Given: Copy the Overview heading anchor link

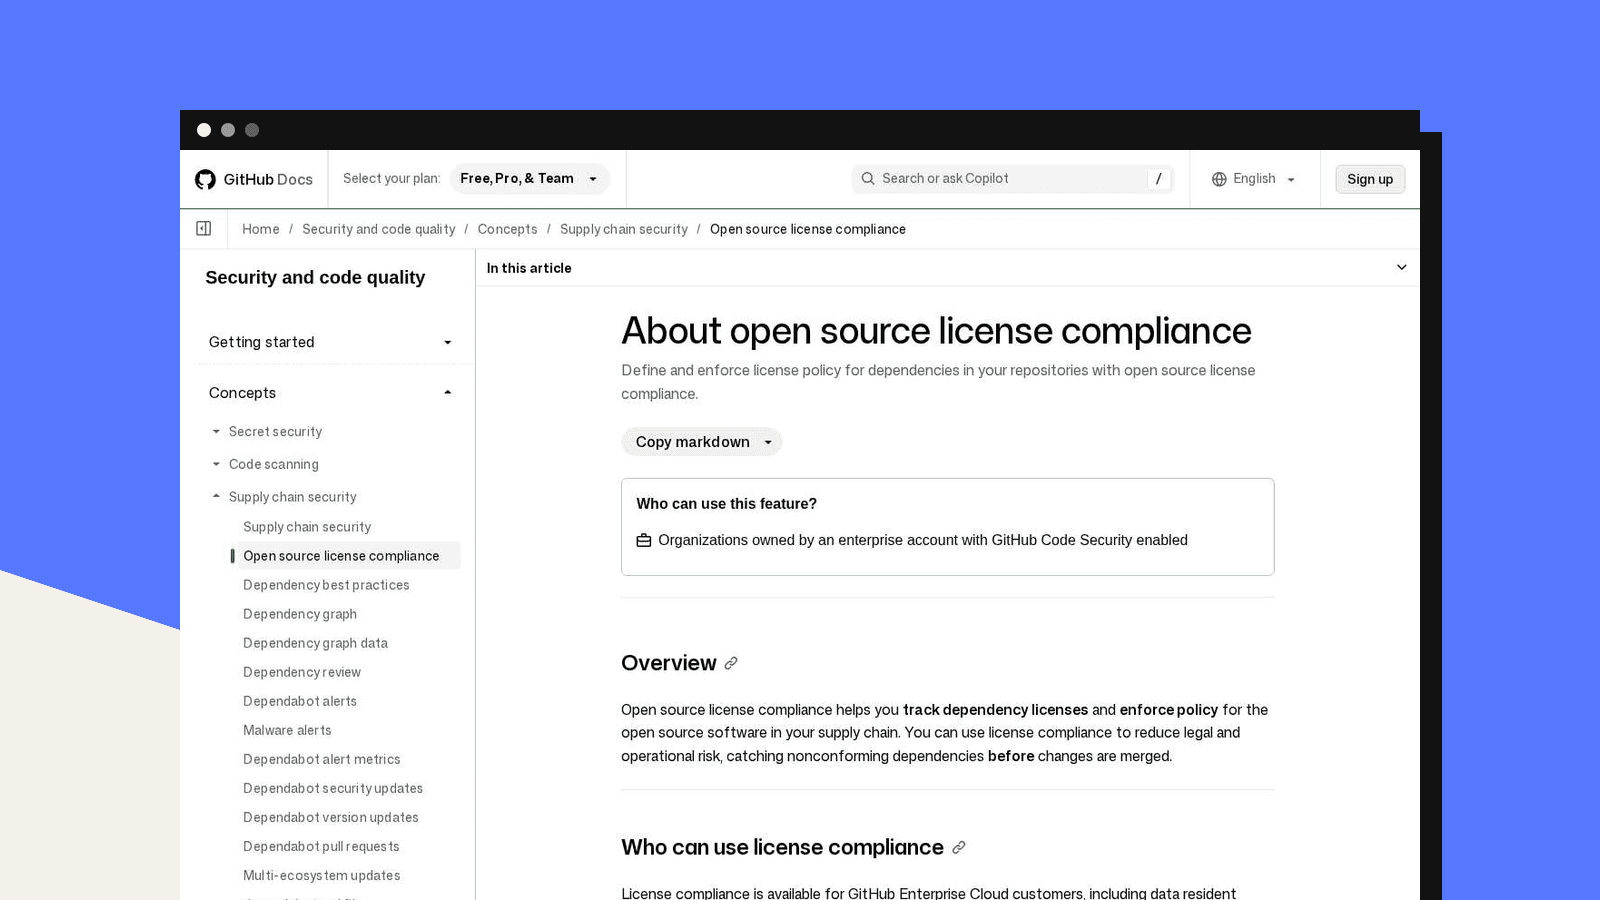Looking at the screenshot, I should (x=731, y=663).
